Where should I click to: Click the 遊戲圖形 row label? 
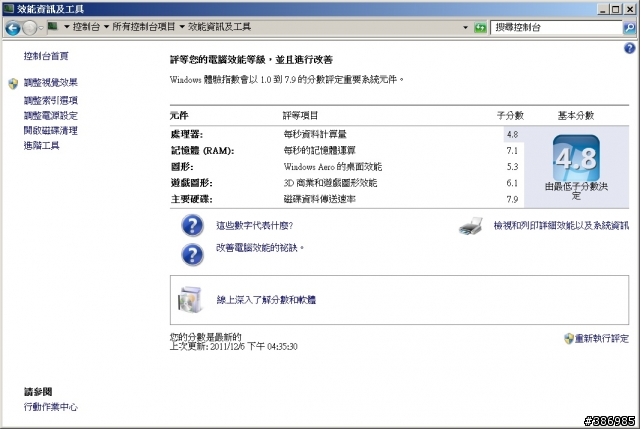pyautogui.click(x=191, y=183)
